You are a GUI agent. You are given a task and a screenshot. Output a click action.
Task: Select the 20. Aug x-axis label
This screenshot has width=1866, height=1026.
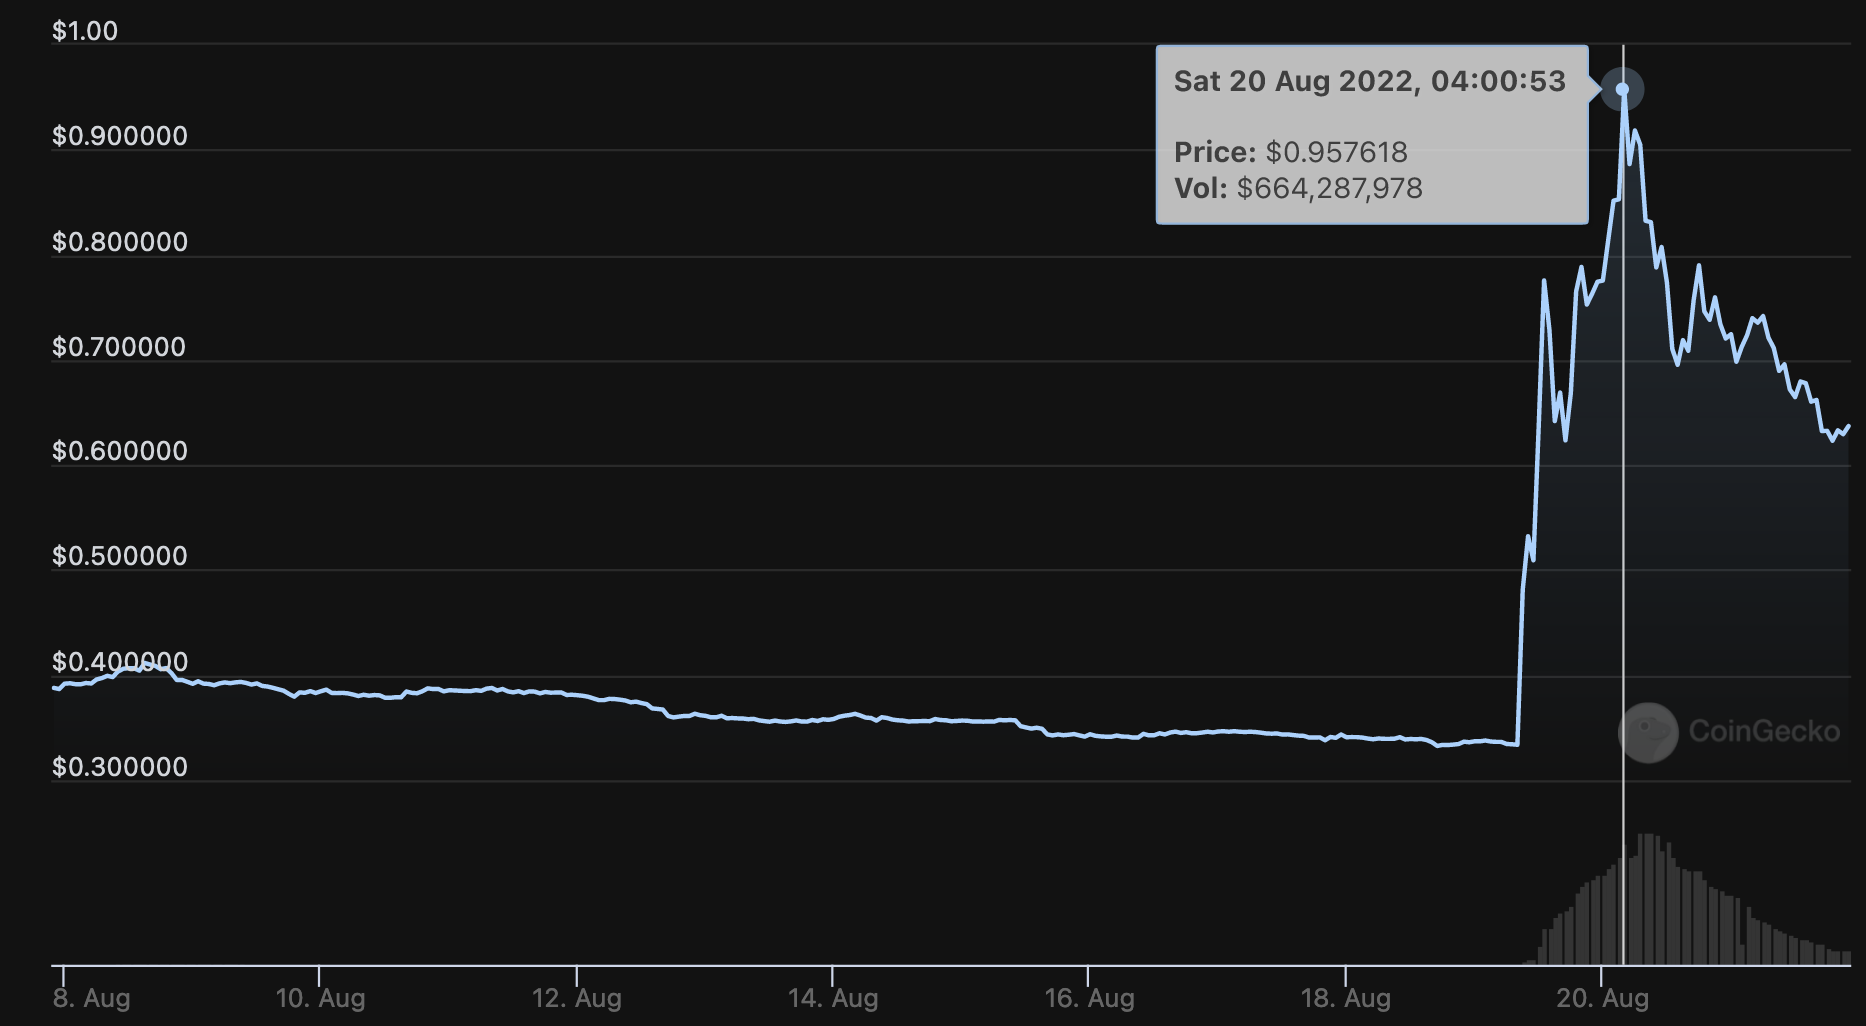(x=1602, y=998)
